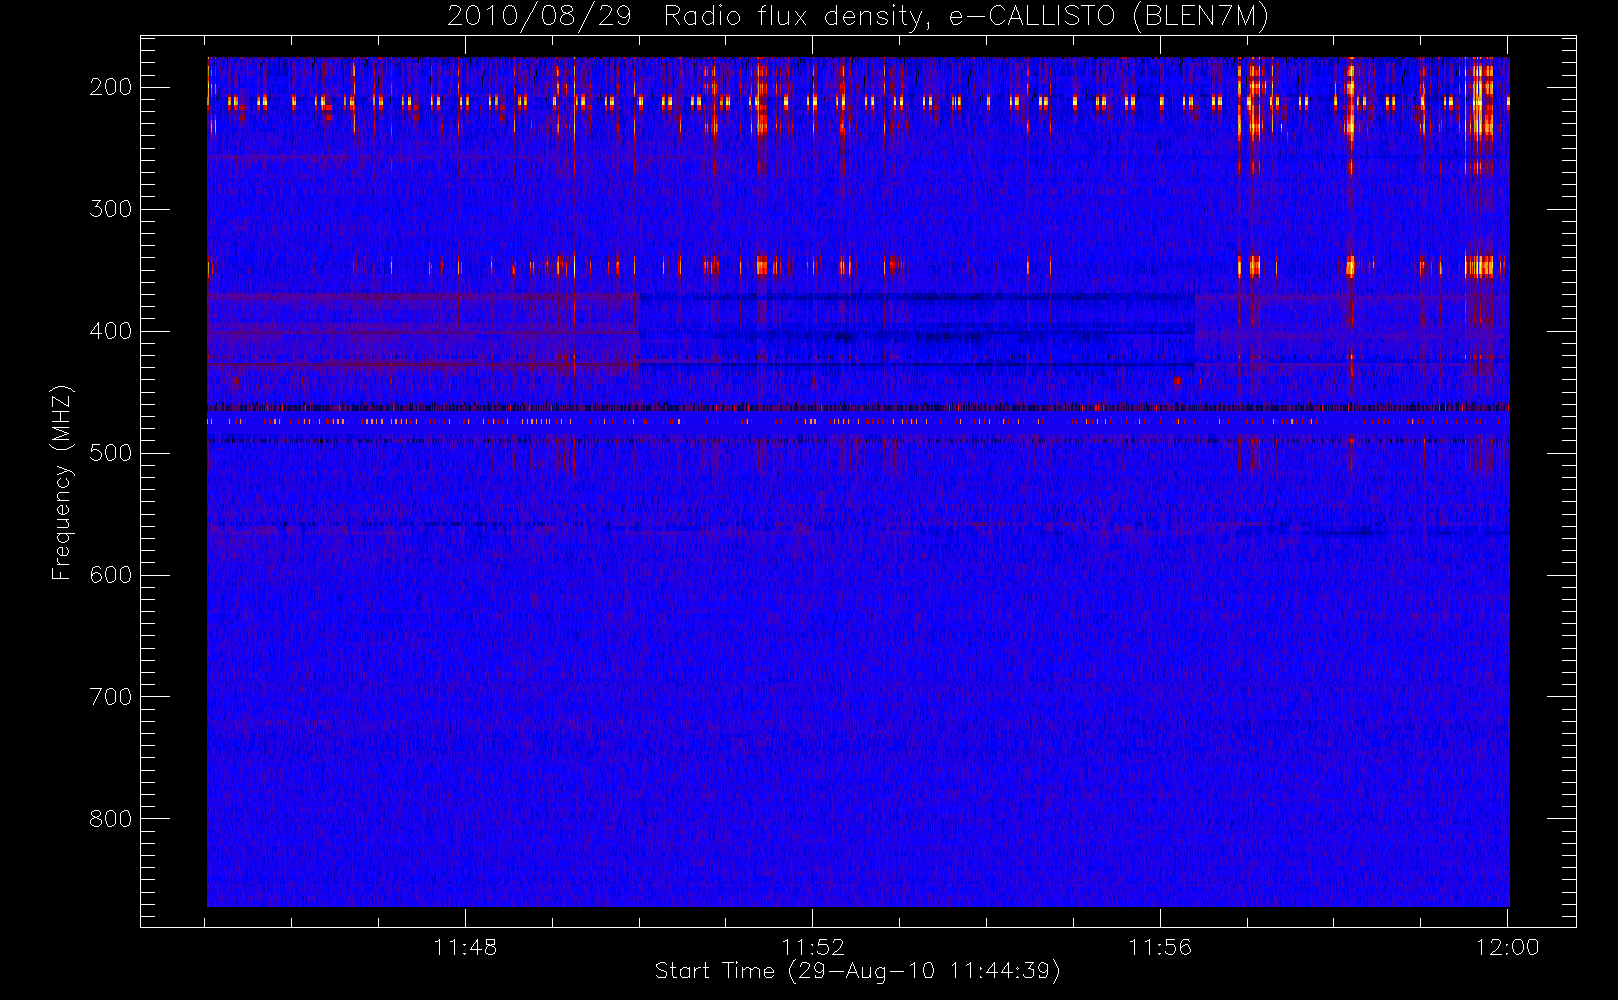Click the 12:00 time tick label
The image size is (1618, 1000).
(1507, 947)
